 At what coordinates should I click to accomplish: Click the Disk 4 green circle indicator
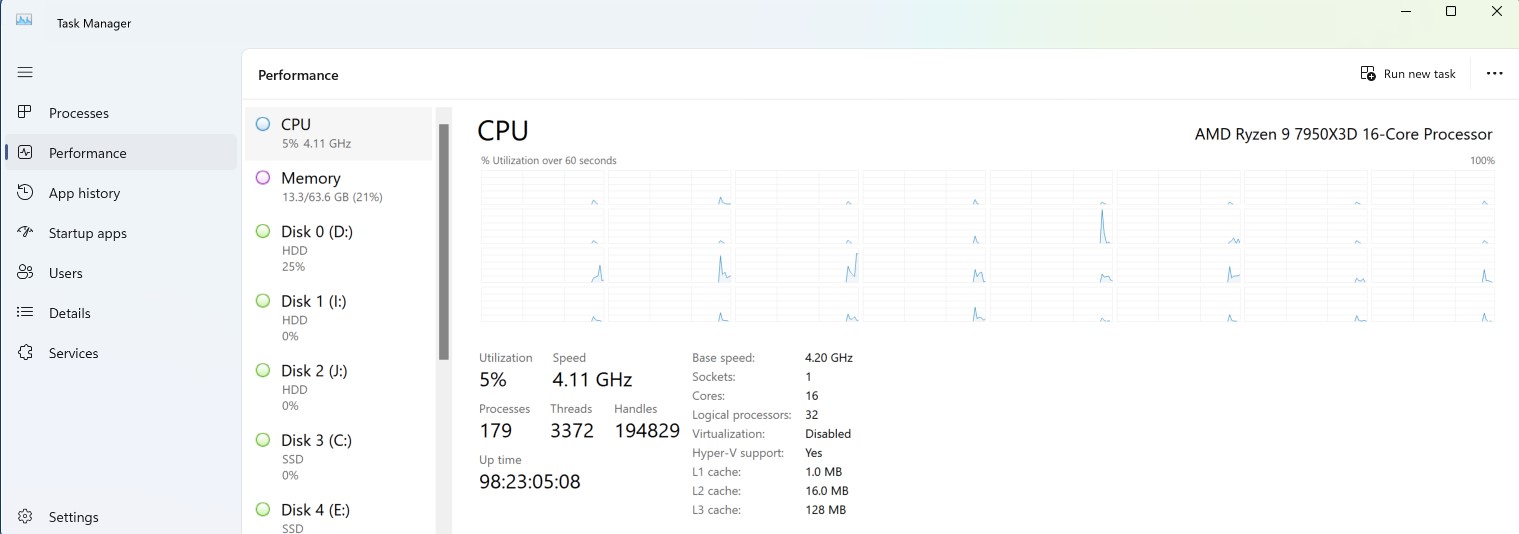263,510
